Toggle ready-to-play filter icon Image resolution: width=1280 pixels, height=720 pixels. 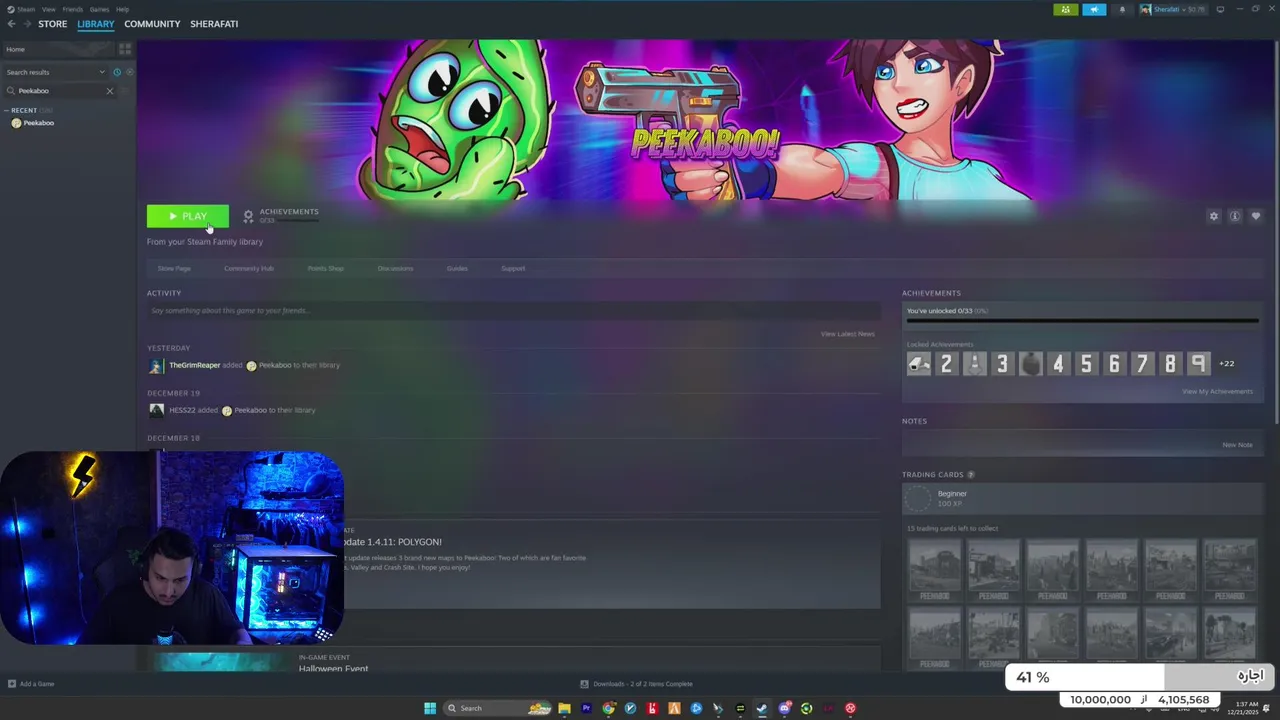click(129, 72)
